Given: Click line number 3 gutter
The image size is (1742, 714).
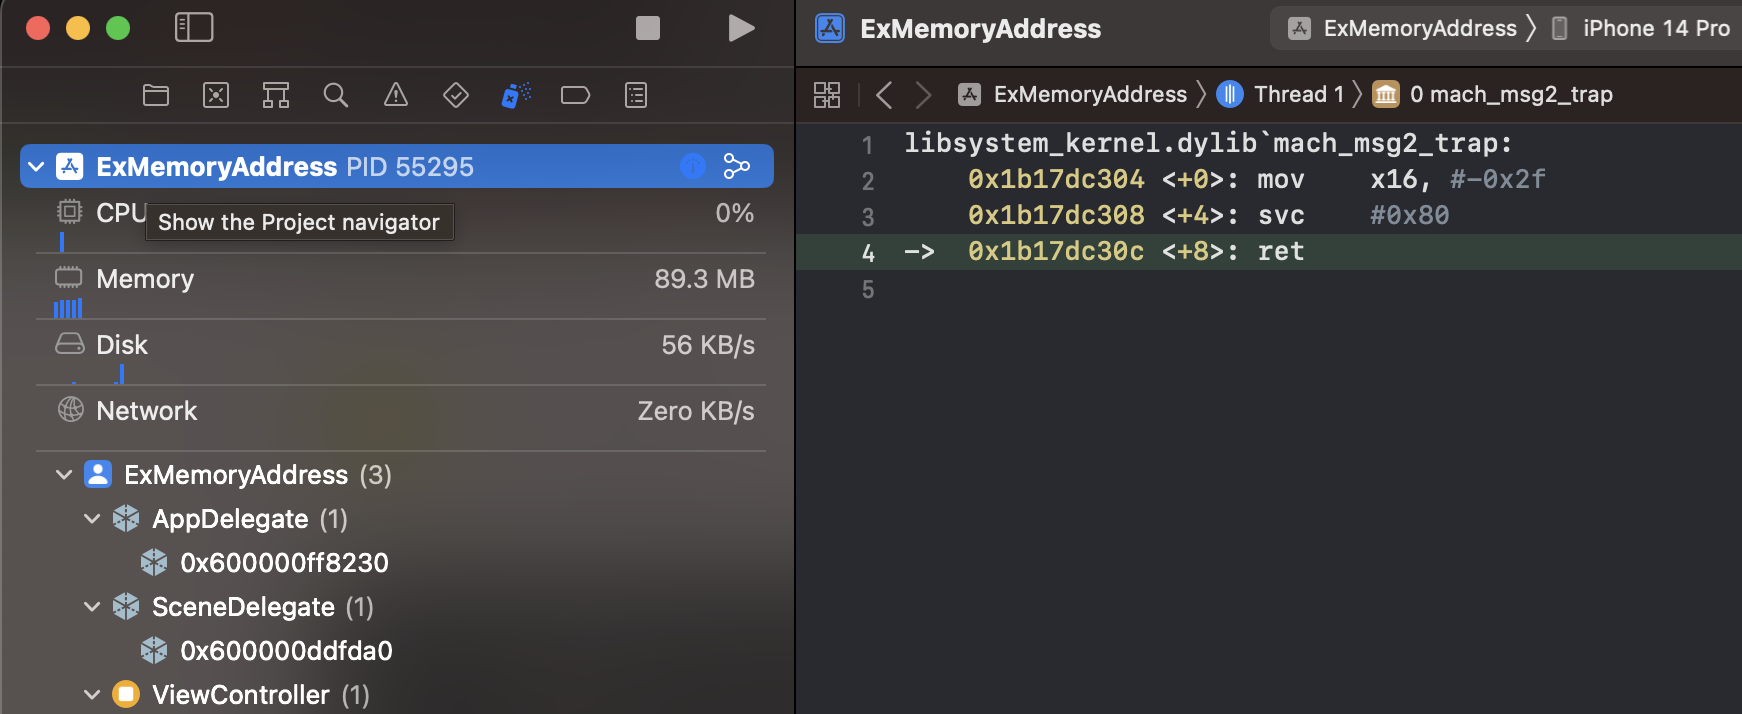Looking at the screenshot, I should [868, 217].
